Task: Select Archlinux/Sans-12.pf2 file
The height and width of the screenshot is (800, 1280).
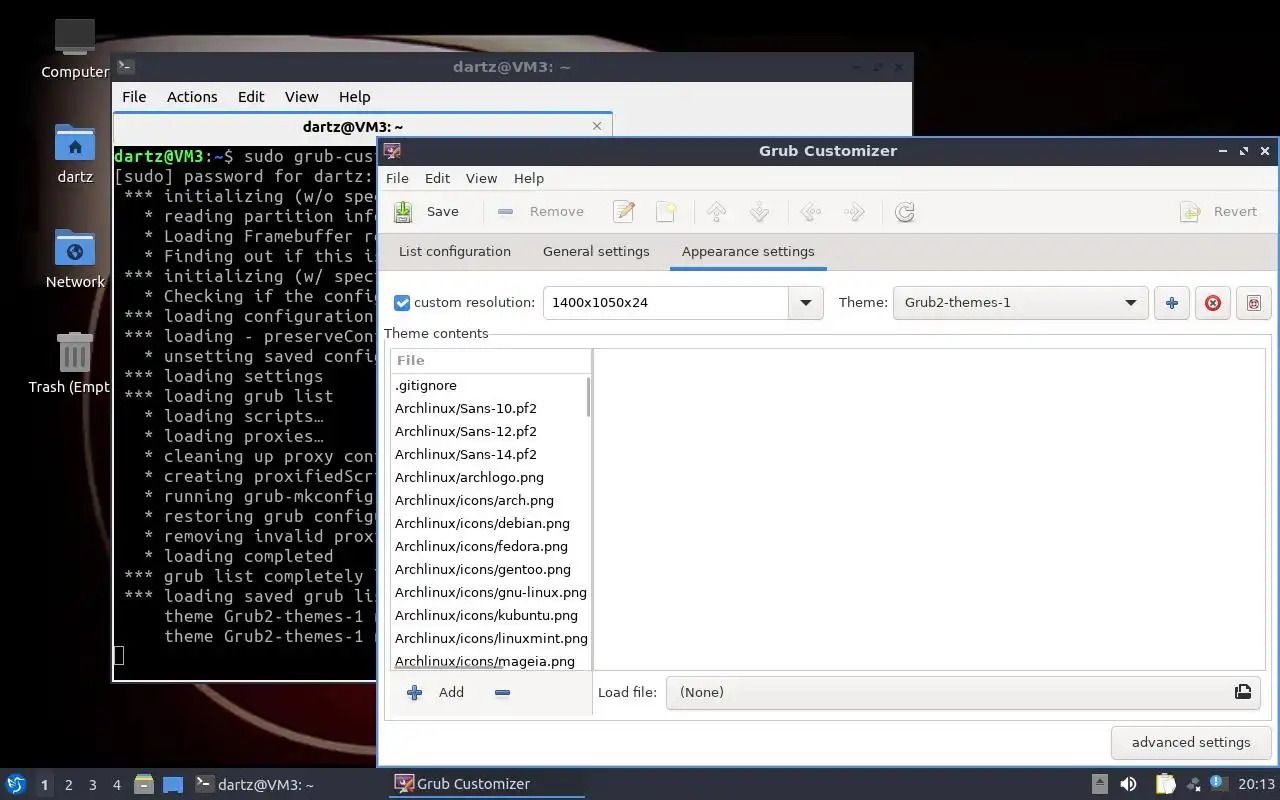Action: (489, 431)
